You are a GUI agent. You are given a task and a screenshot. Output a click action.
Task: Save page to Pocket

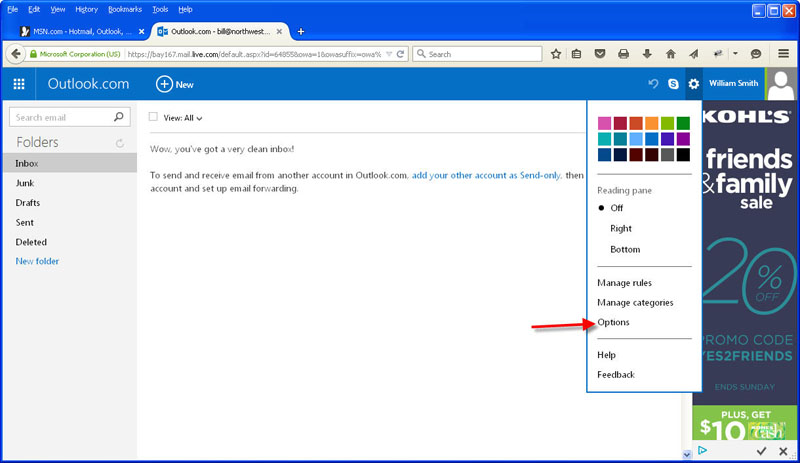coord(600,54)
